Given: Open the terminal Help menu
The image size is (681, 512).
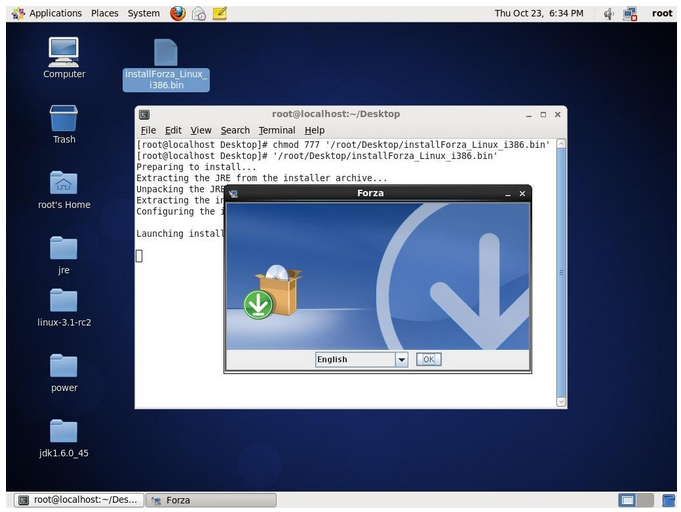Looking at the screenshot, I should 314,130.
